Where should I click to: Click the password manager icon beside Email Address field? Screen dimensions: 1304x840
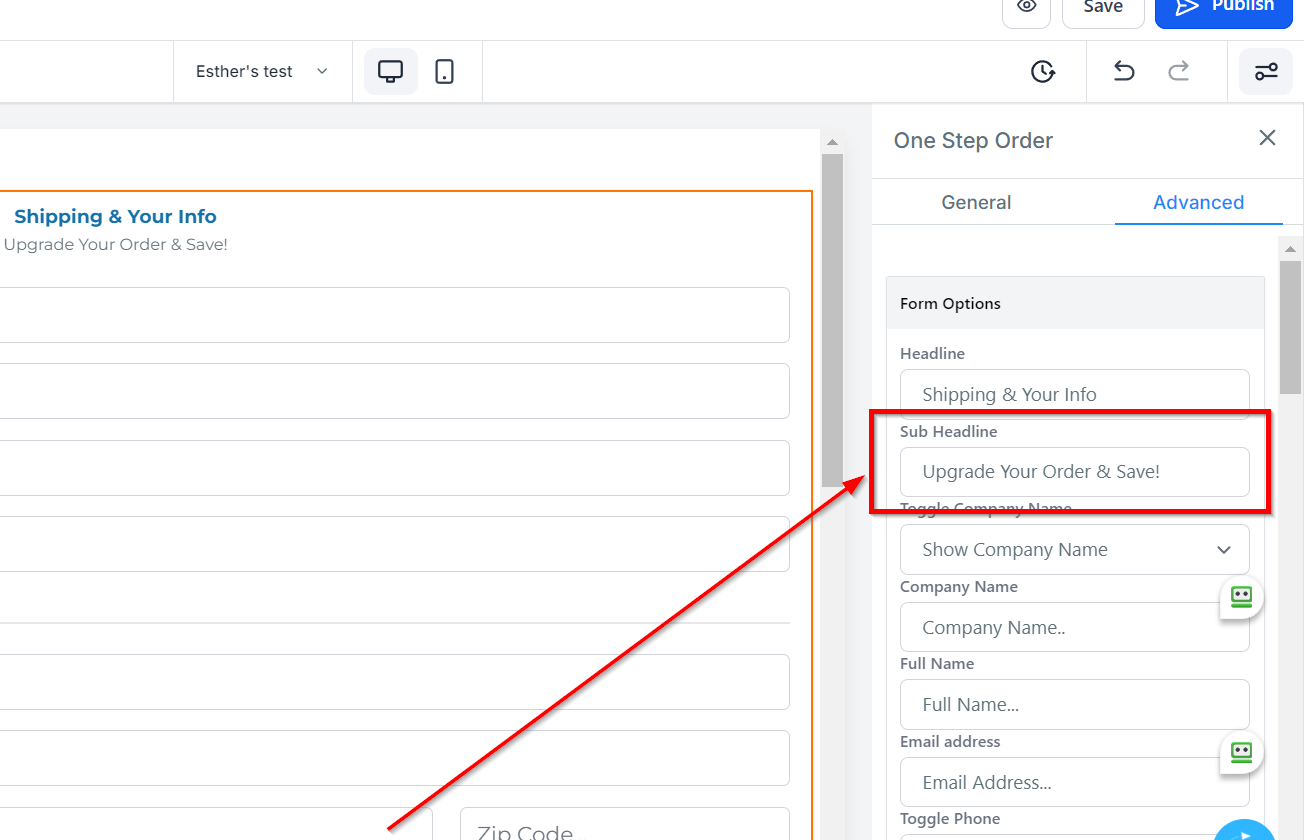click(x=1241, y=752)
